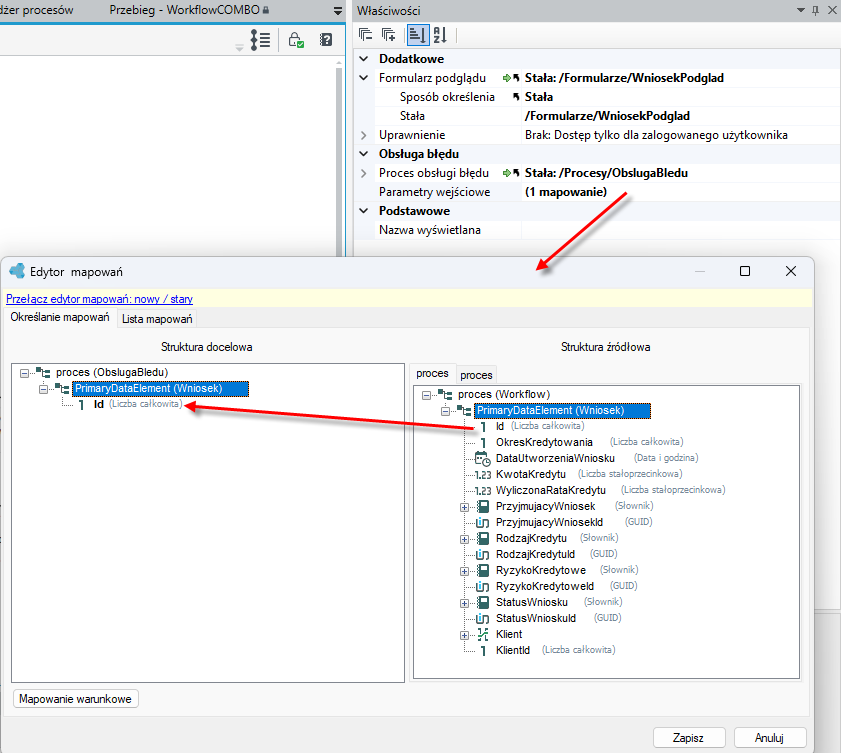Click the structure icon of proces (Workflow)
Screen dimensions: 841x753
click(445, 395)
